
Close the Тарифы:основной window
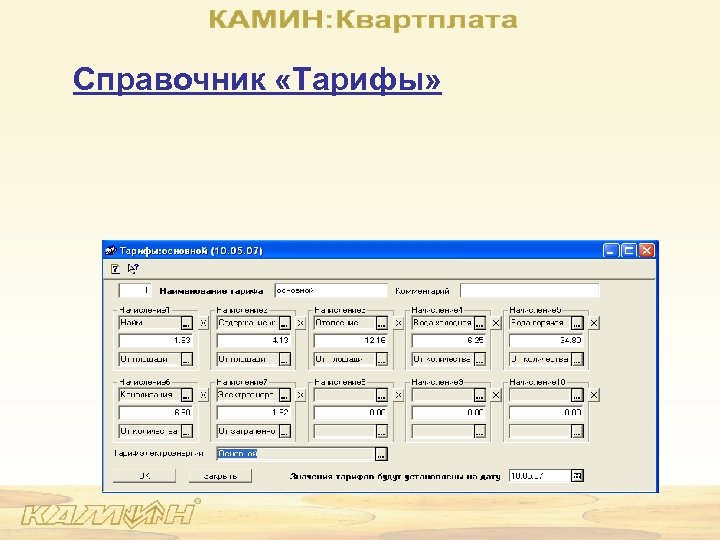point(646,251)
